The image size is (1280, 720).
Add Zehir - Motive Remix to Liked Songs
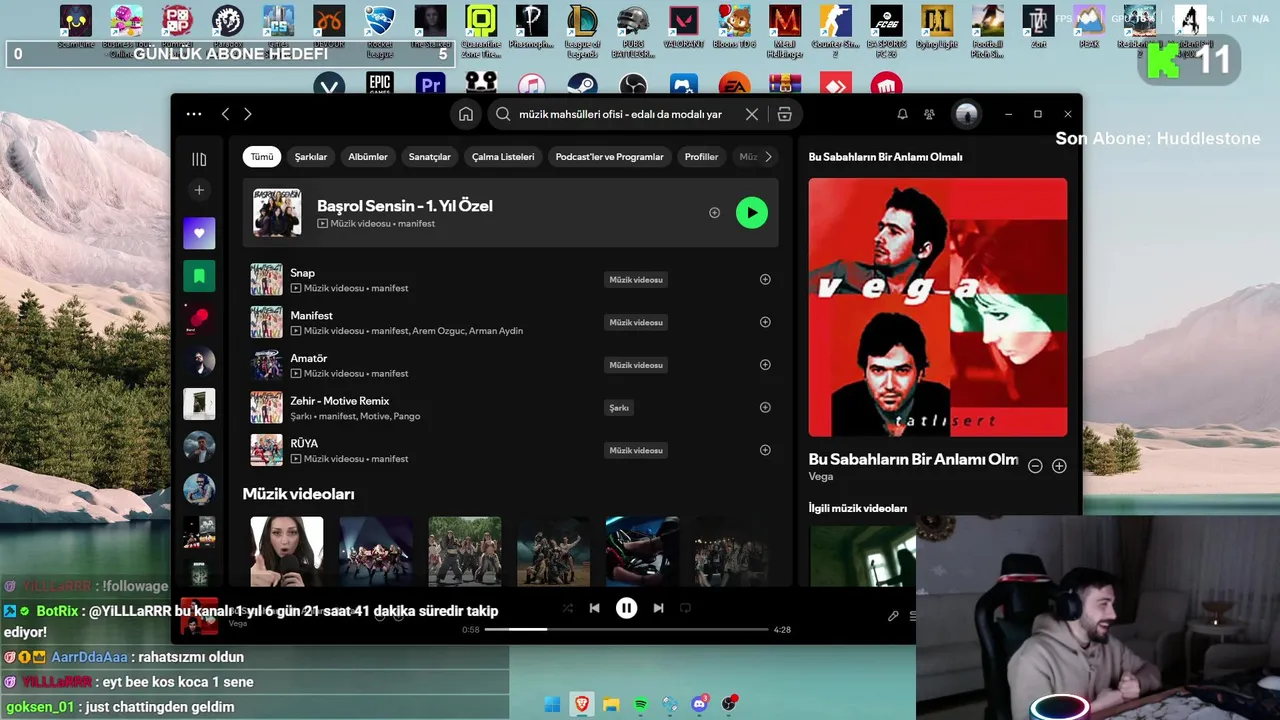point(765,407)
